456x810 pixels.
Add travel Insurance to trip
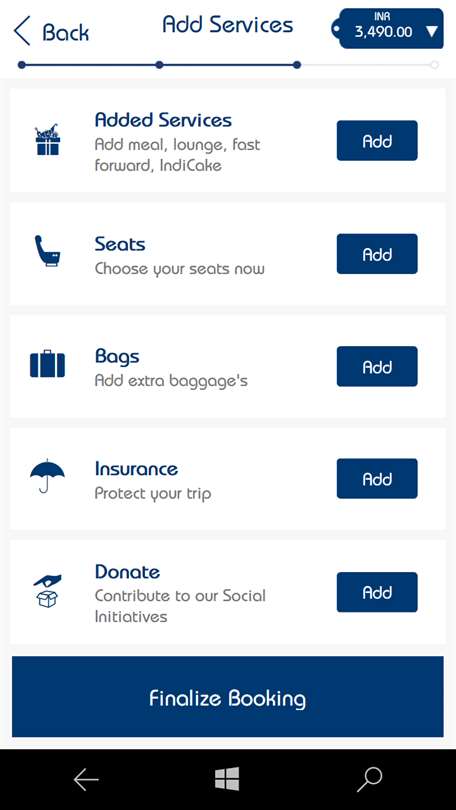(377, 478)
